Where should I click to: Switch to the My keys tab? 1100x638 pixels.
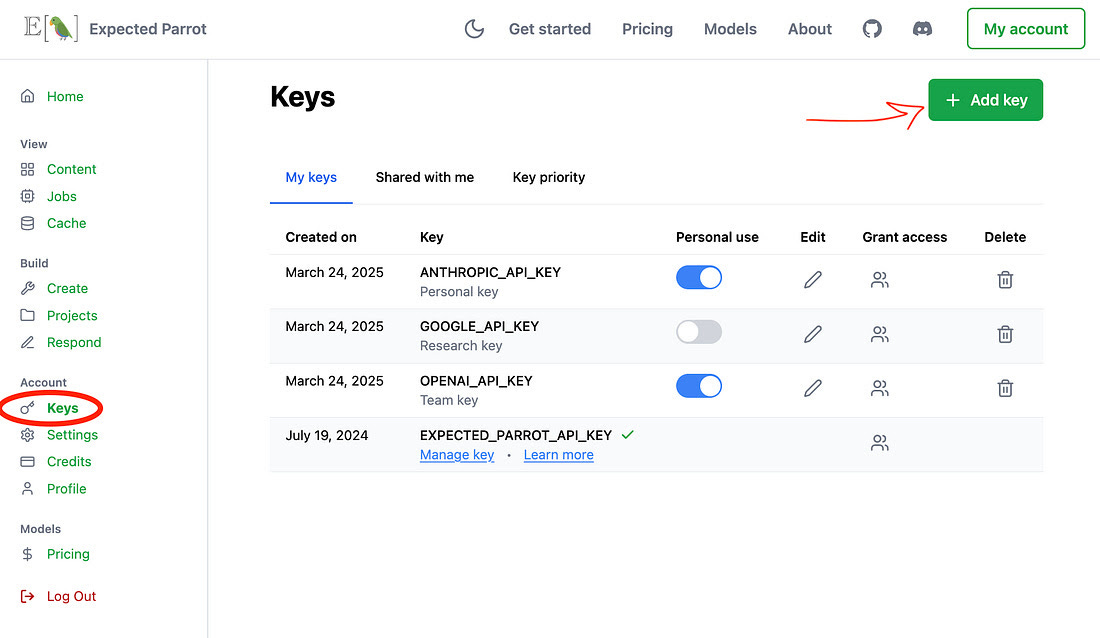[x=311, y=178]
